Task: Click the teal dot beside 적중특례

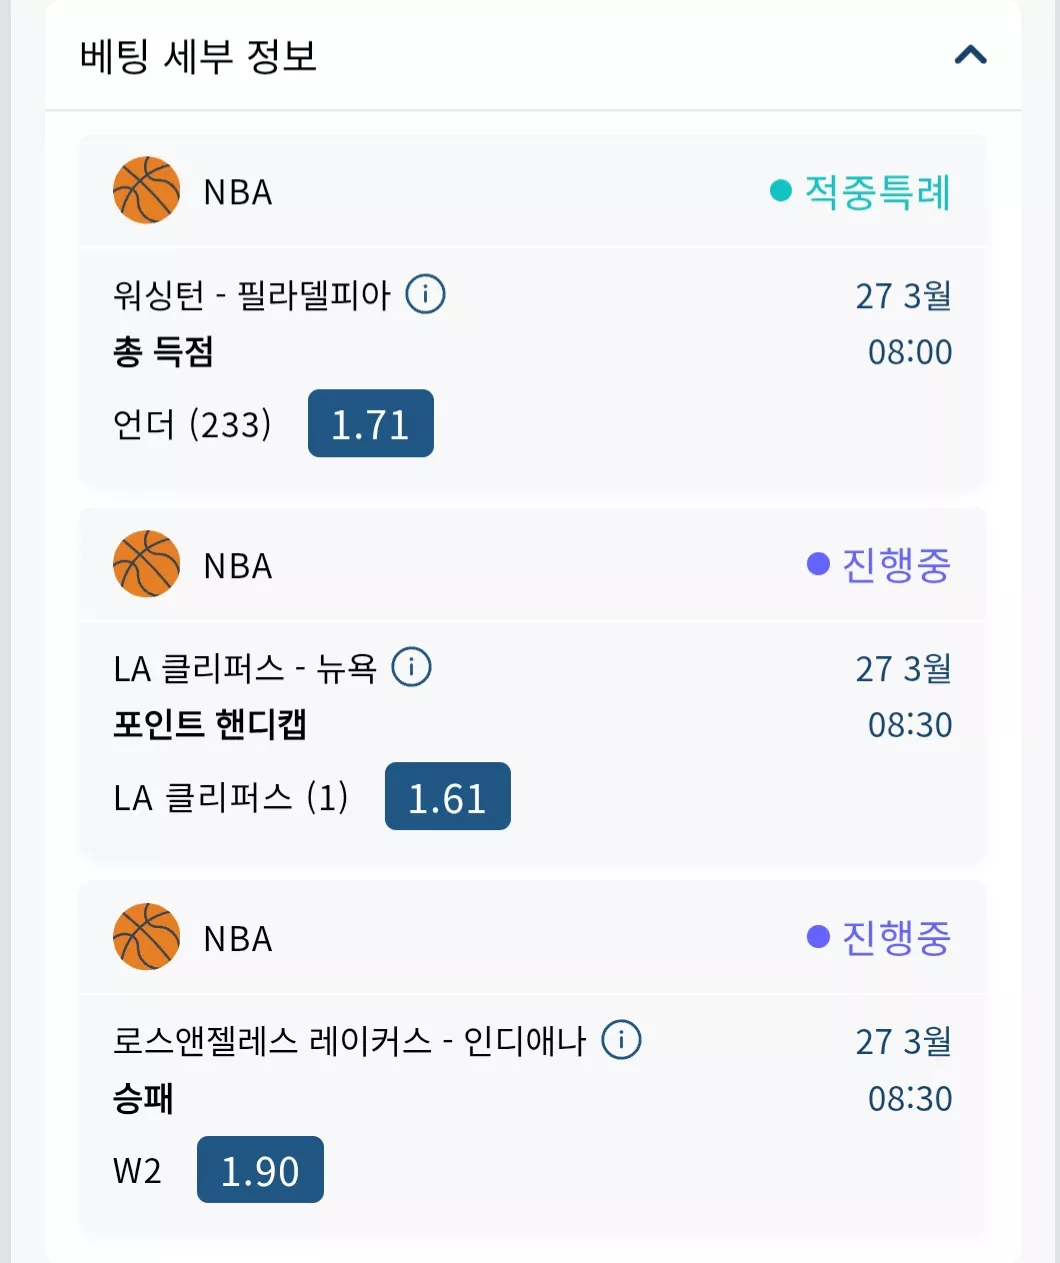Action: coord(781,190)
